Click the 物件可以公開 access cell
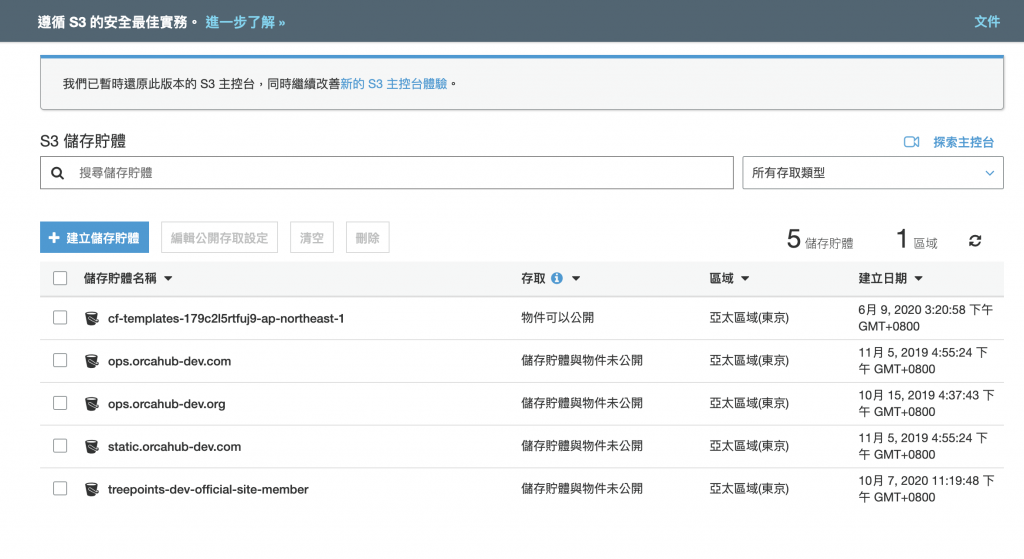This screenshot has height=559, width=1024. tap(557, 318)
